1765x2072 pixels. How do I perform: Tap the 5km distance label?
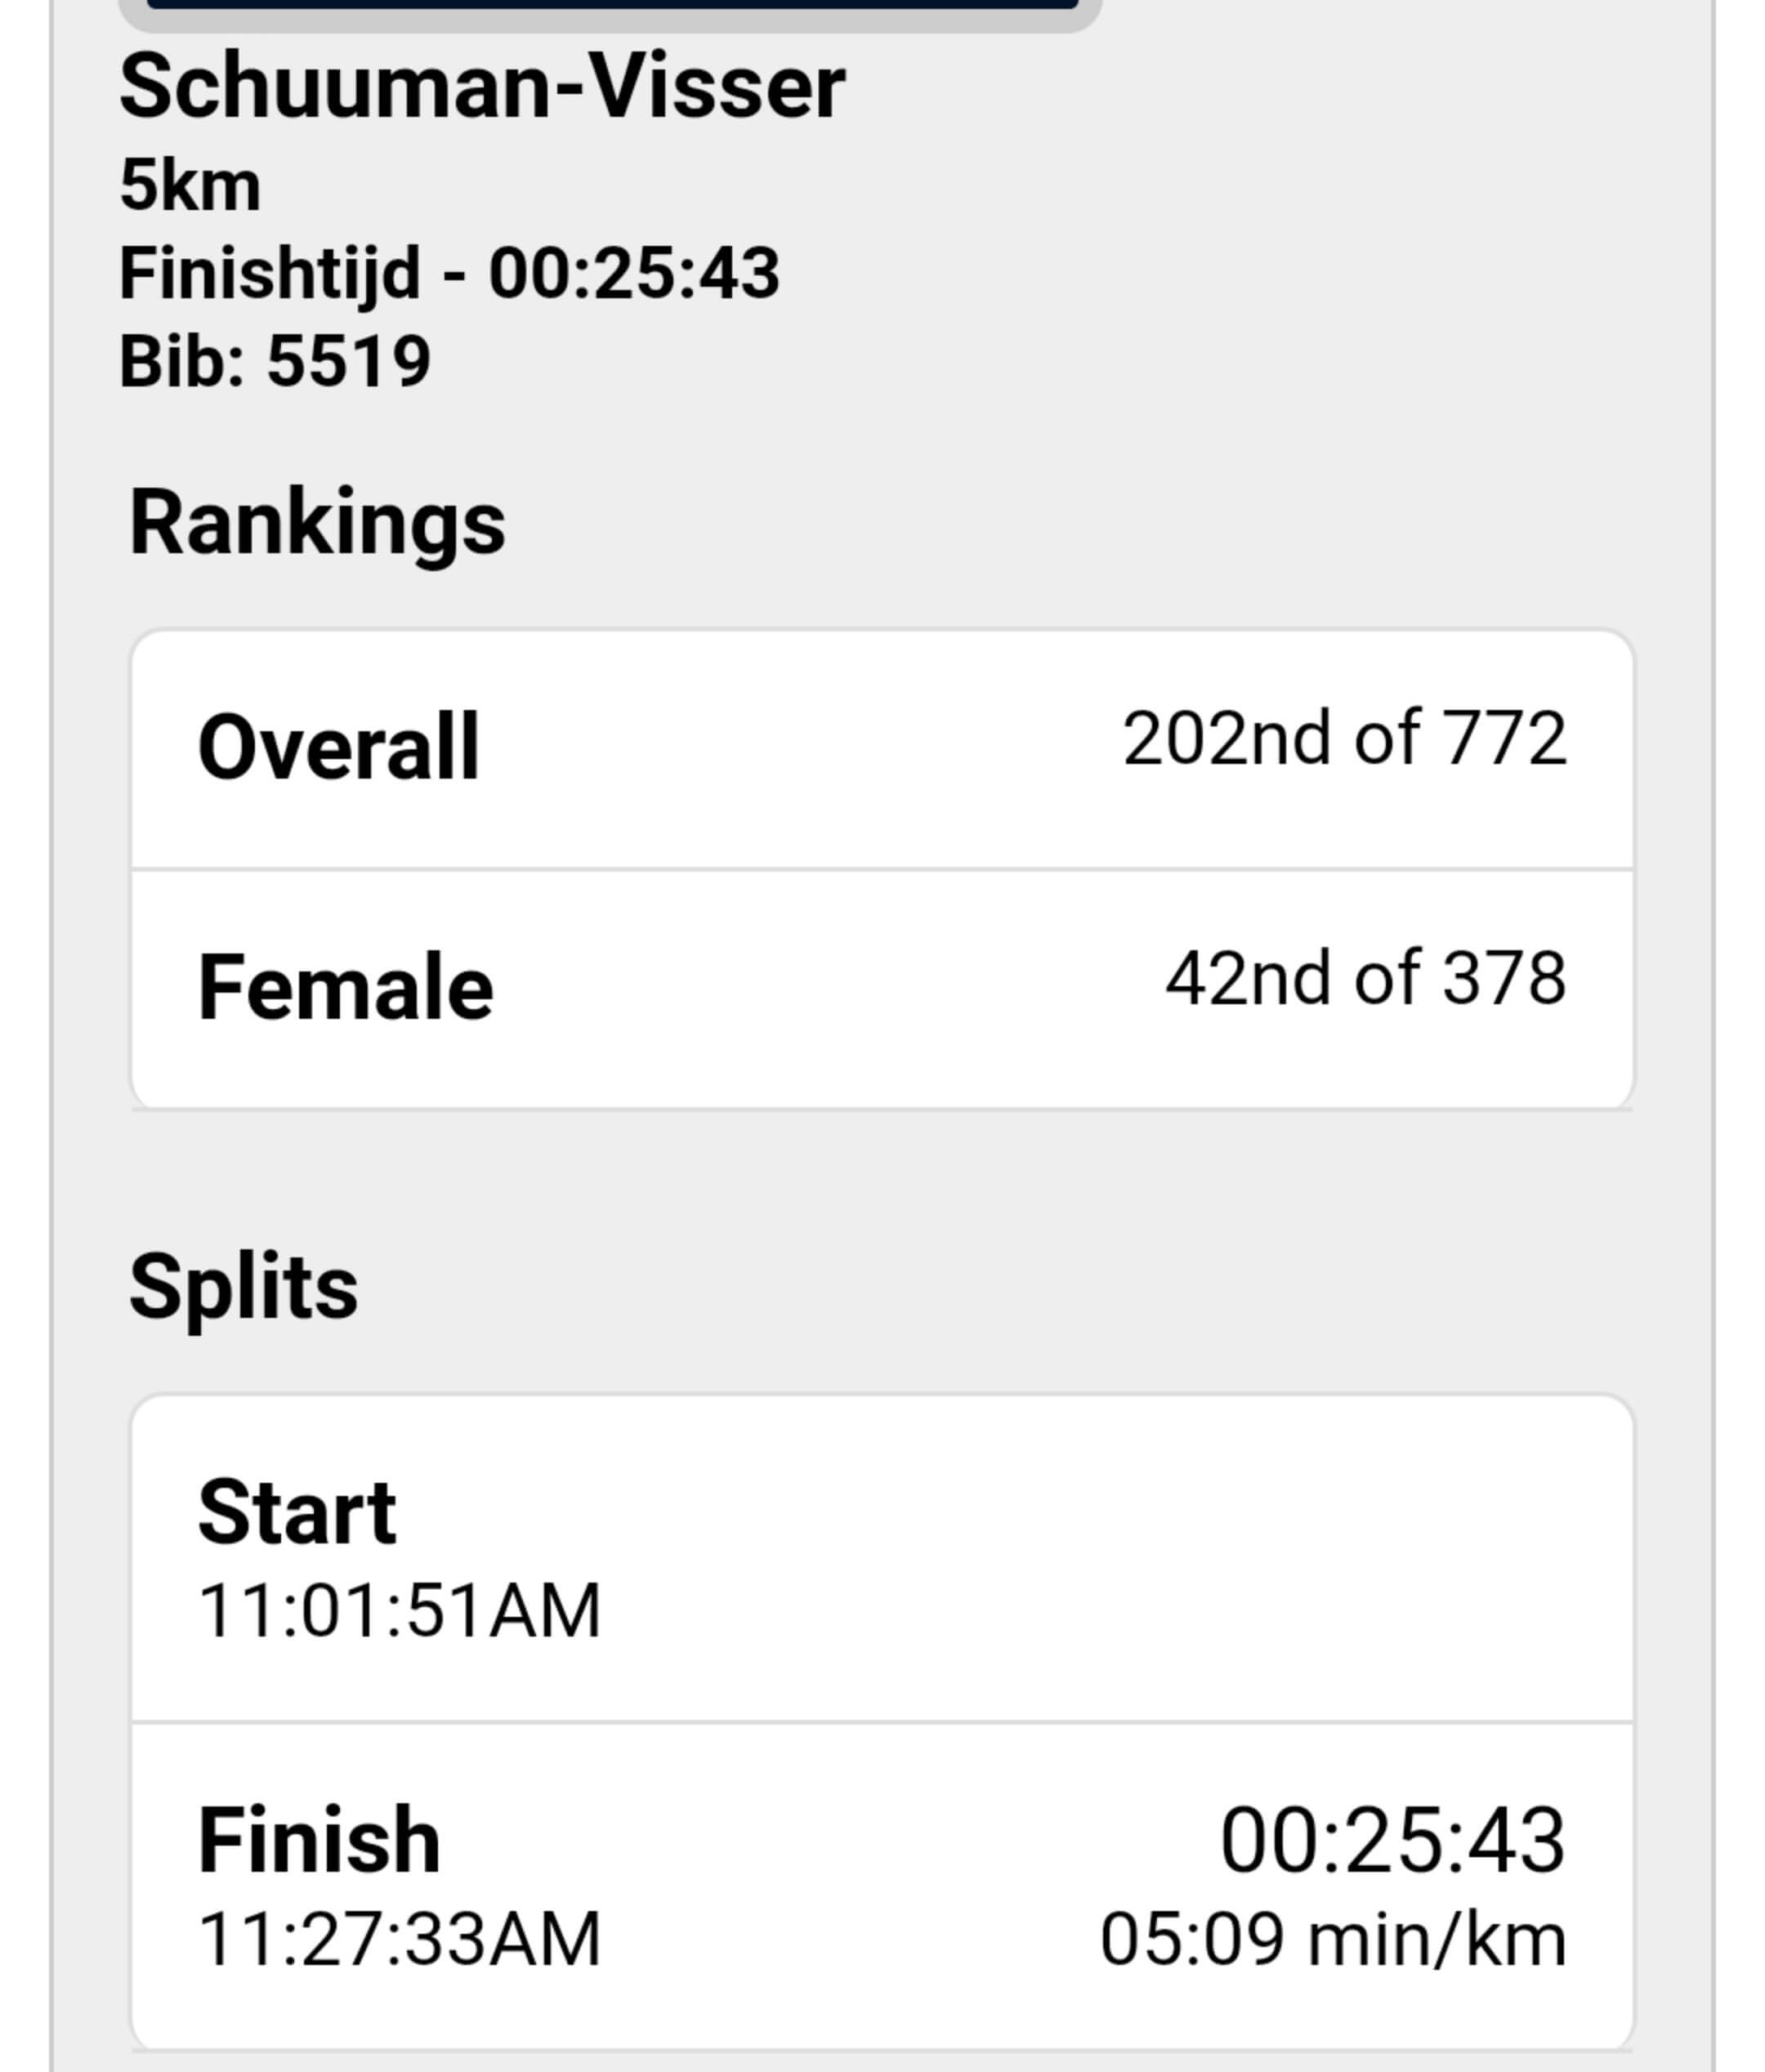coord(190,186)
